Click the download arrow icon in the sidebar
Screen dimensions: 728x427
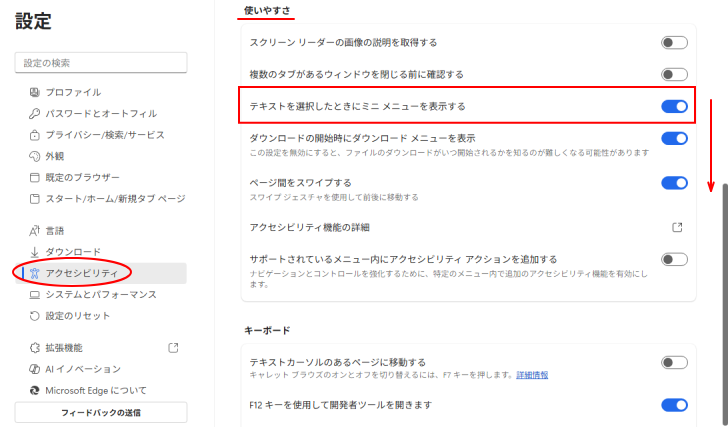(34, 252)
